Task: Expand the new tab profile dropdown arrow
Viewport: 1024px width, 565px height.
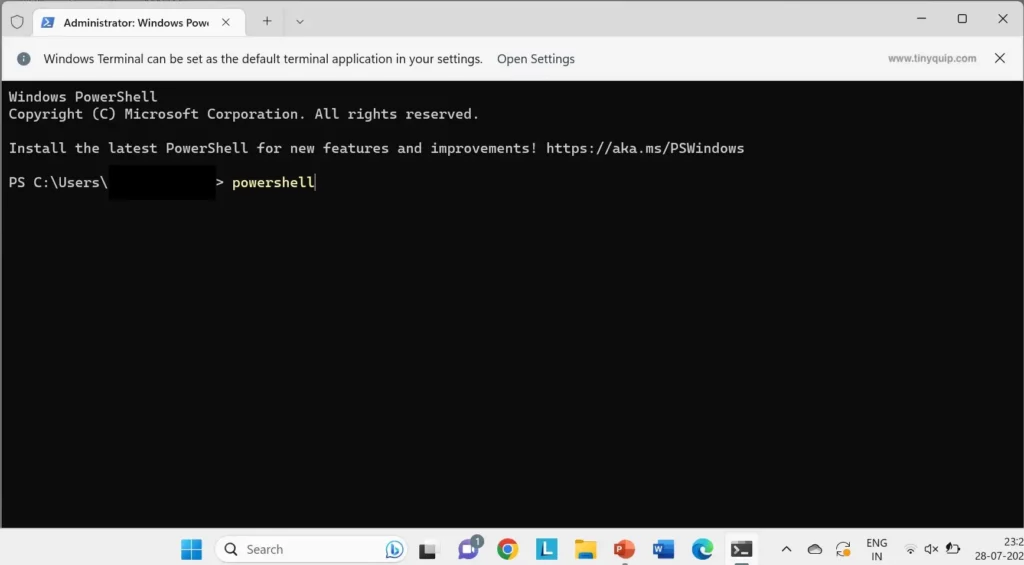Action: pos(300,22)
